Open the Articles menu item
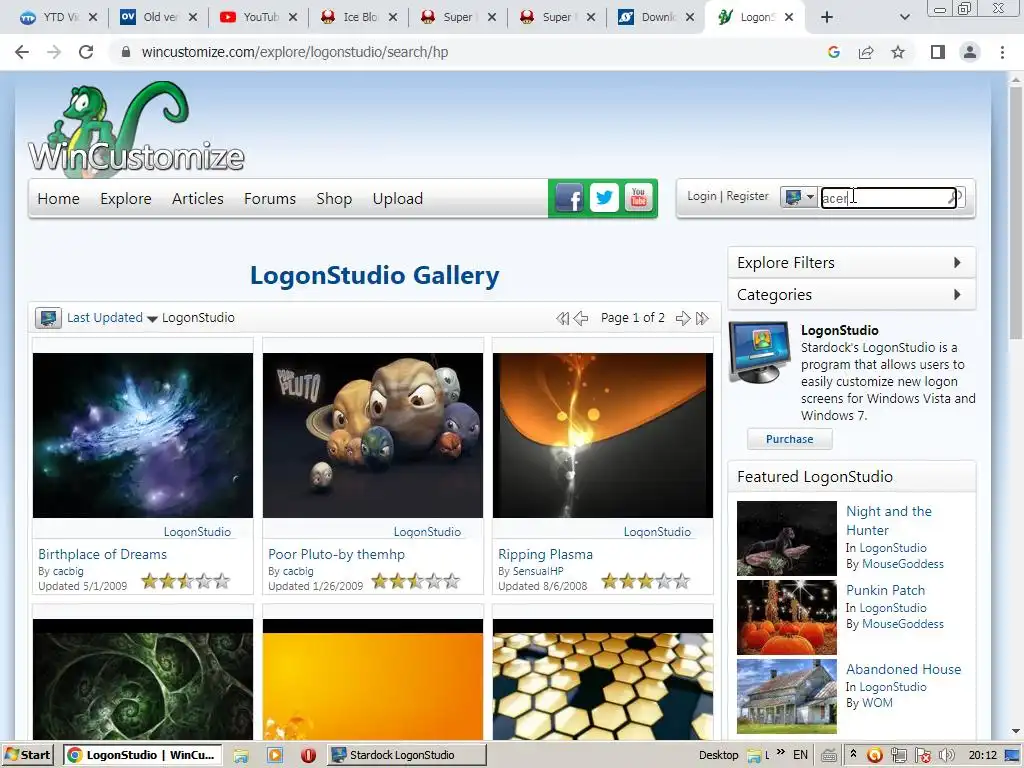 (x=198, y=199)
